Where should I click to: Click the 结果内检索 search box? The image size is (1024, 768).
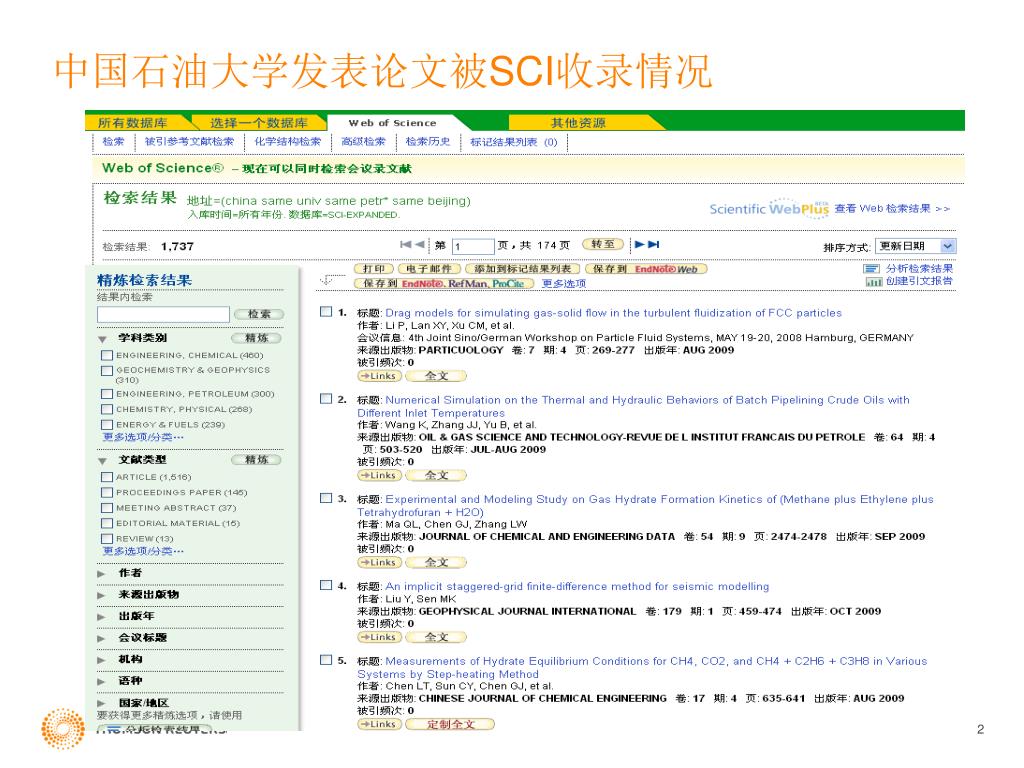(163, 314)
